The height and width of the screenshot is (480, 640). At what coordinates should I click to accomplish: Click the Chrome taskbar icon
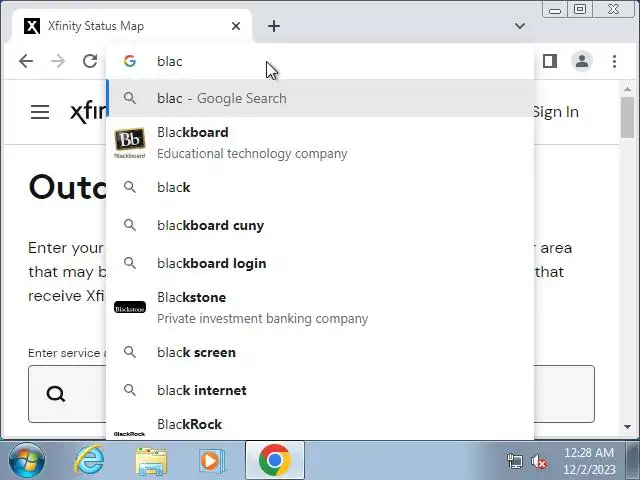(275, 460)
